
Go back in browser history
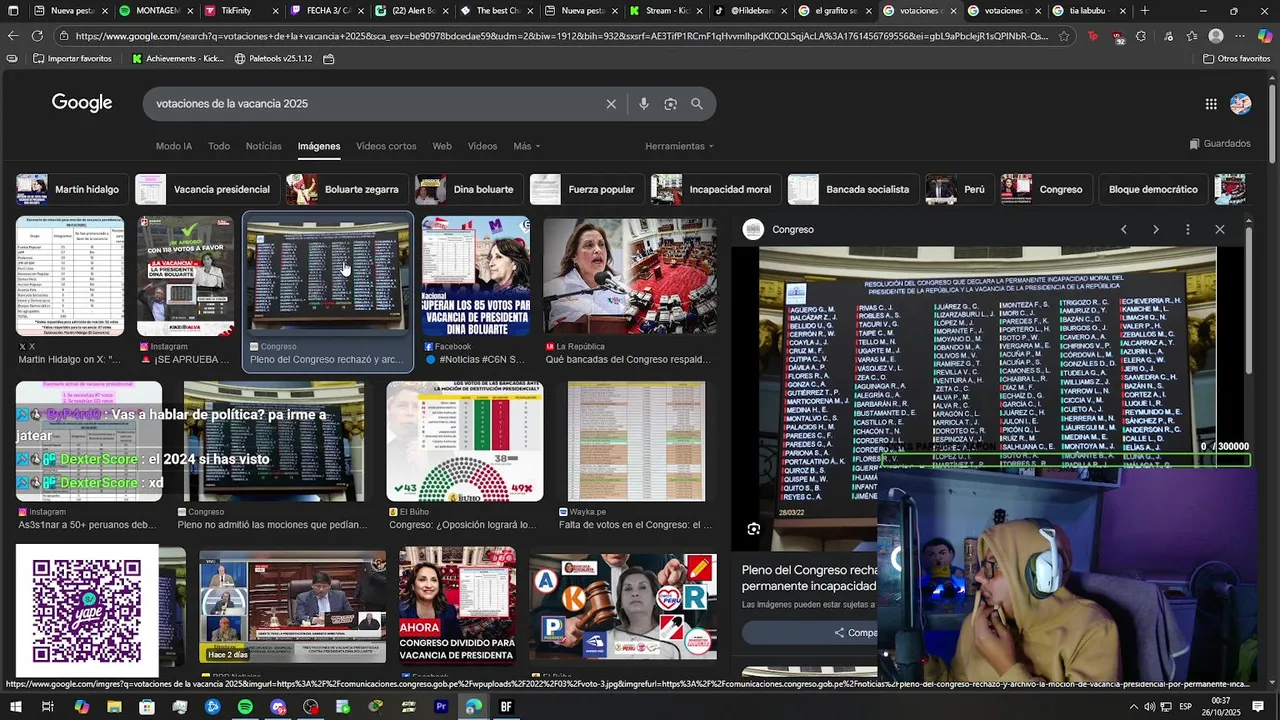(x=13, y=36)
